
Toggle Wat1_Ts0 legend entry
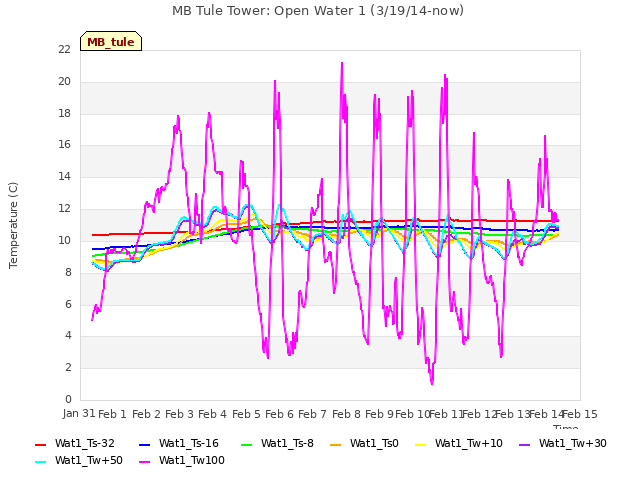point(364,444)
